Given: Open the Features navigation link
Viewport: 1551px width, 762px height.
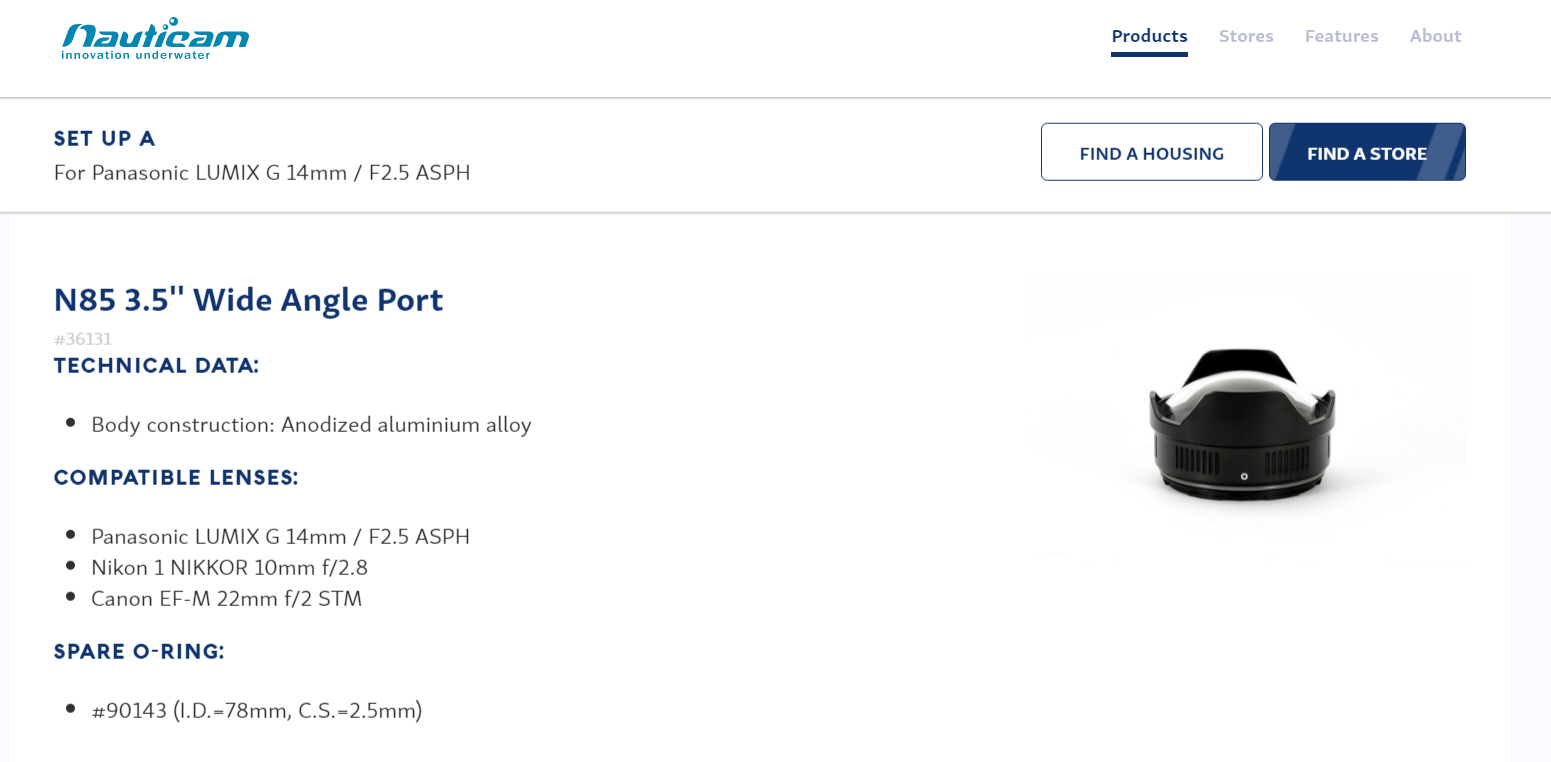Looking at the screenshot, I should tap(1341, 36).
